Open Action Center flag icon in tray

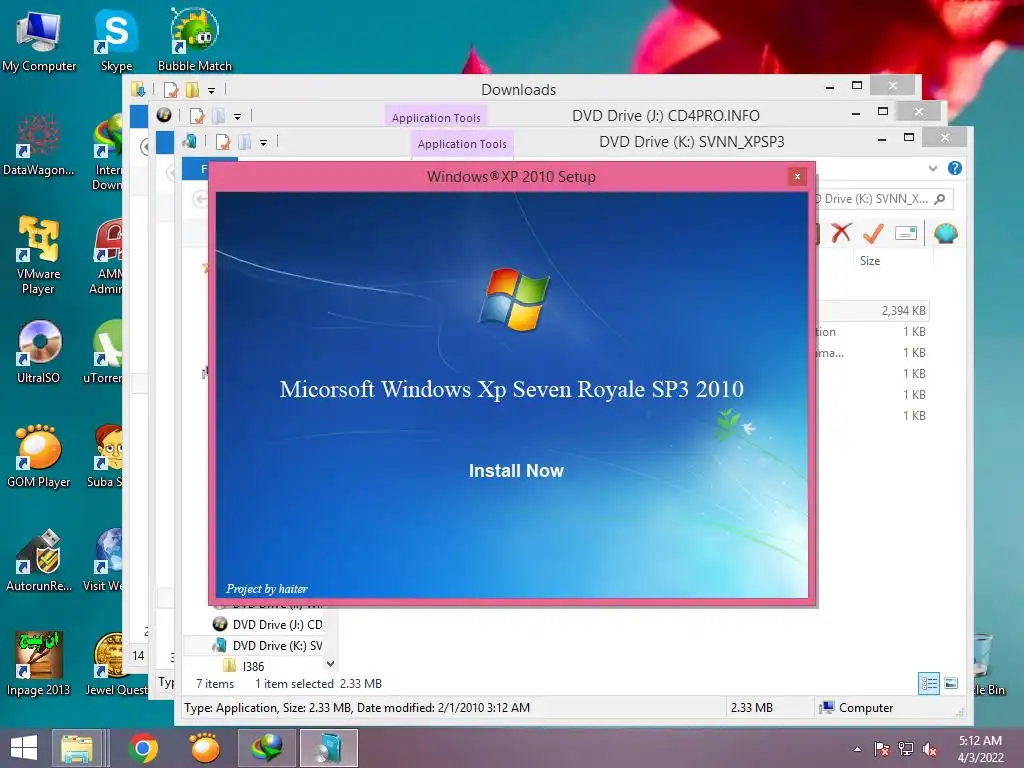tap(881, 749)
